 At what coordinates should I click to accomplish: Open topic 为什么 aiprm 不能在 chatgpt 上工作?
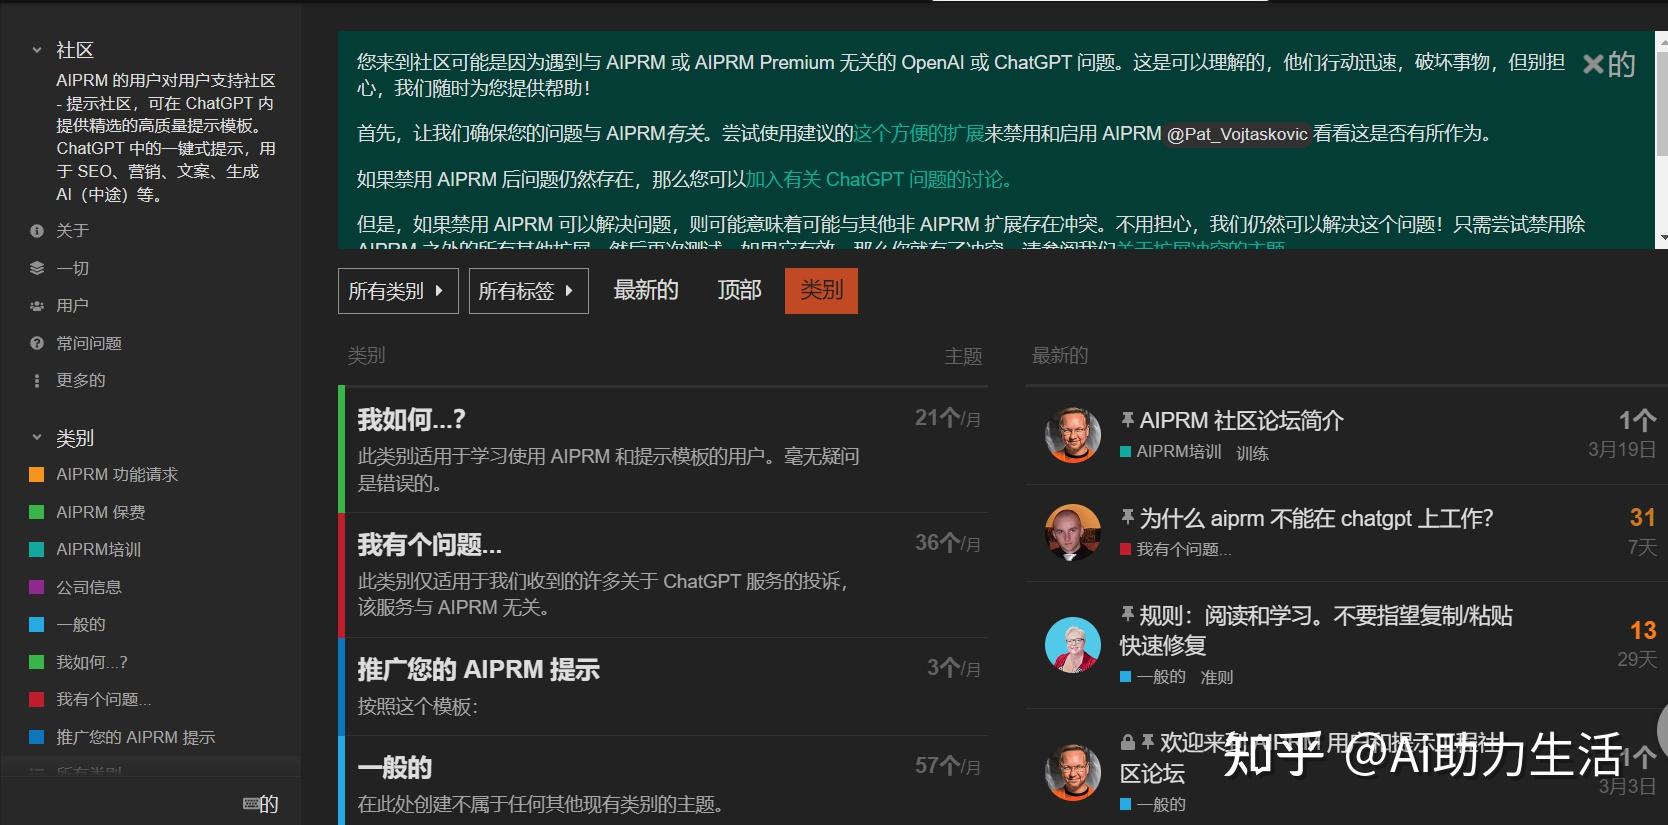(1316, 518)
